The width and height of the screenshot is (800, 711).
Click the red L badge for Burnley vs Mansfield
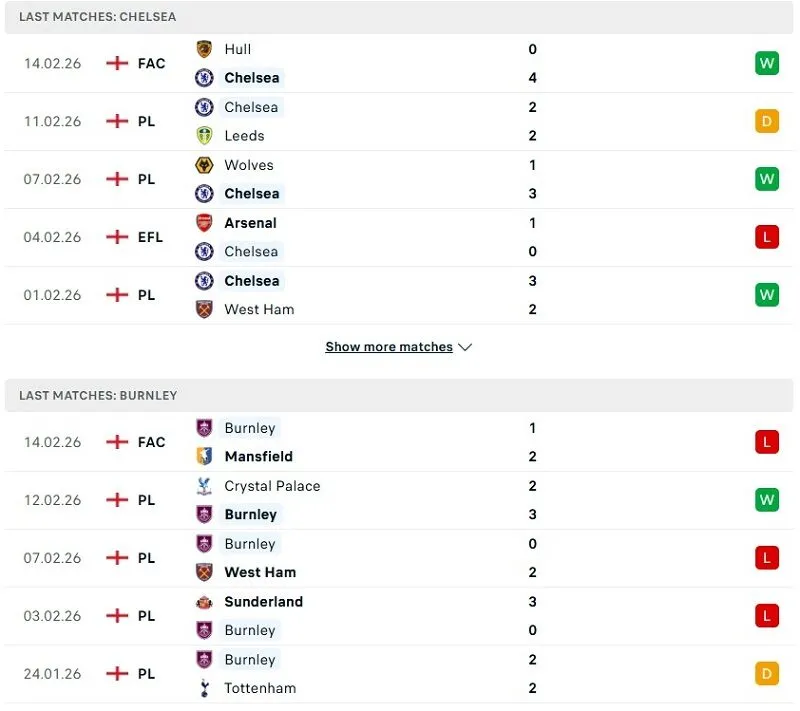click(x=767, y=441)
